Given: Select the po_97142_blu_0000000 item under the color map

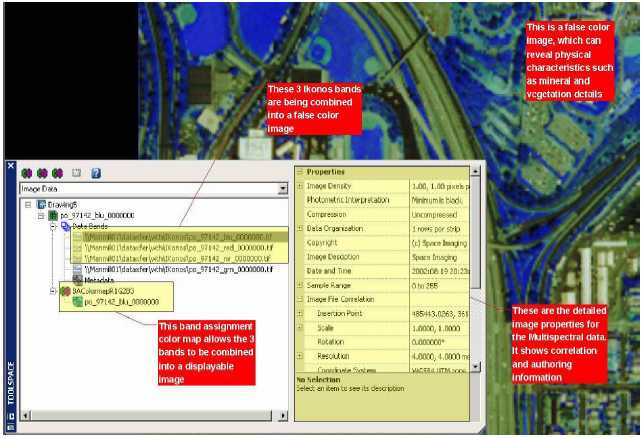Looking at the screenshot, I should (122, 302).
